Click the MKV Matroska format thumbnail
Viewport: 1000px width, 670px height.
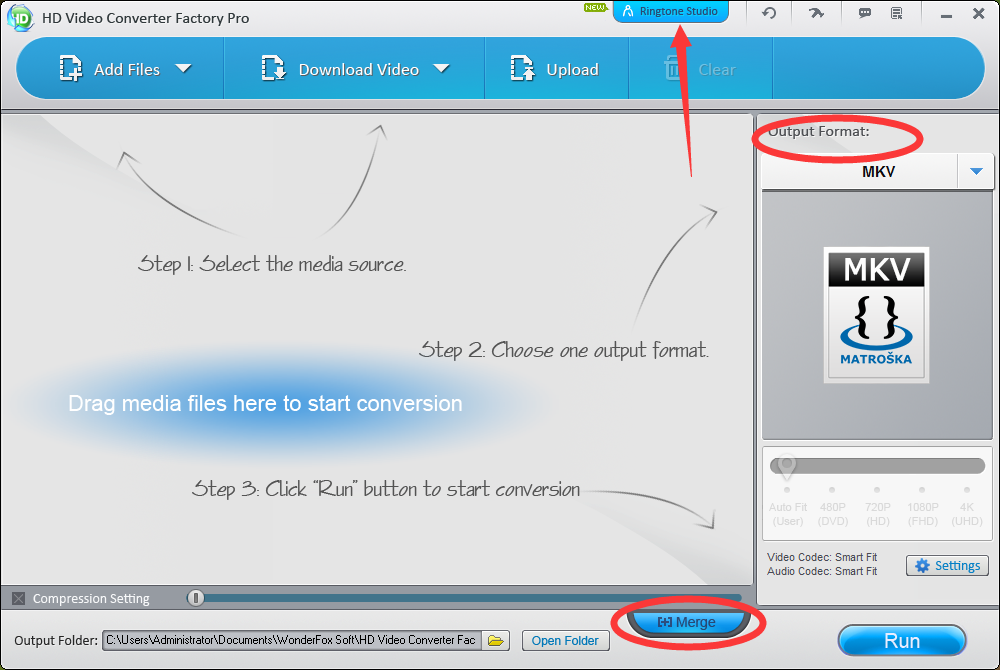pos(876,315)
